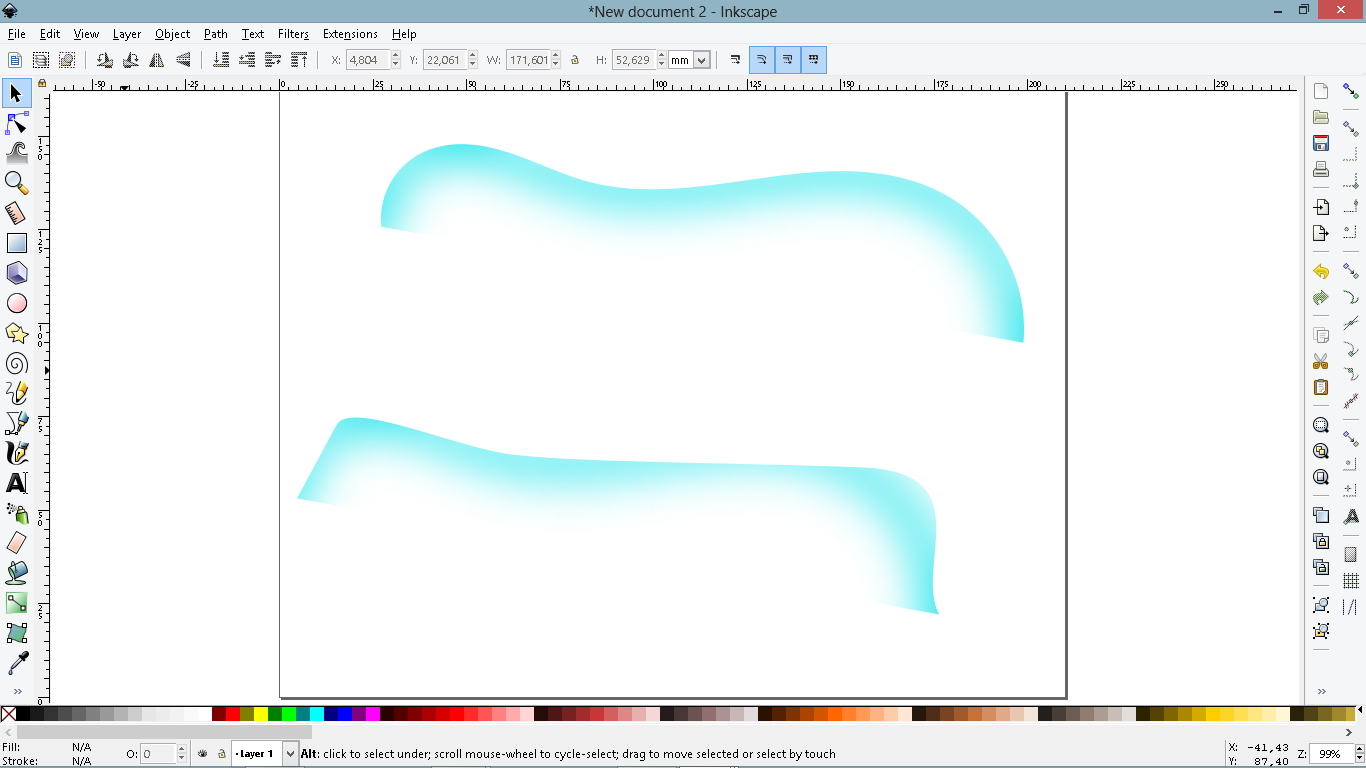The width and height of the screenshot is (1366, 768).
Task: Increase the X position spinner
Action: pos(396,56)
